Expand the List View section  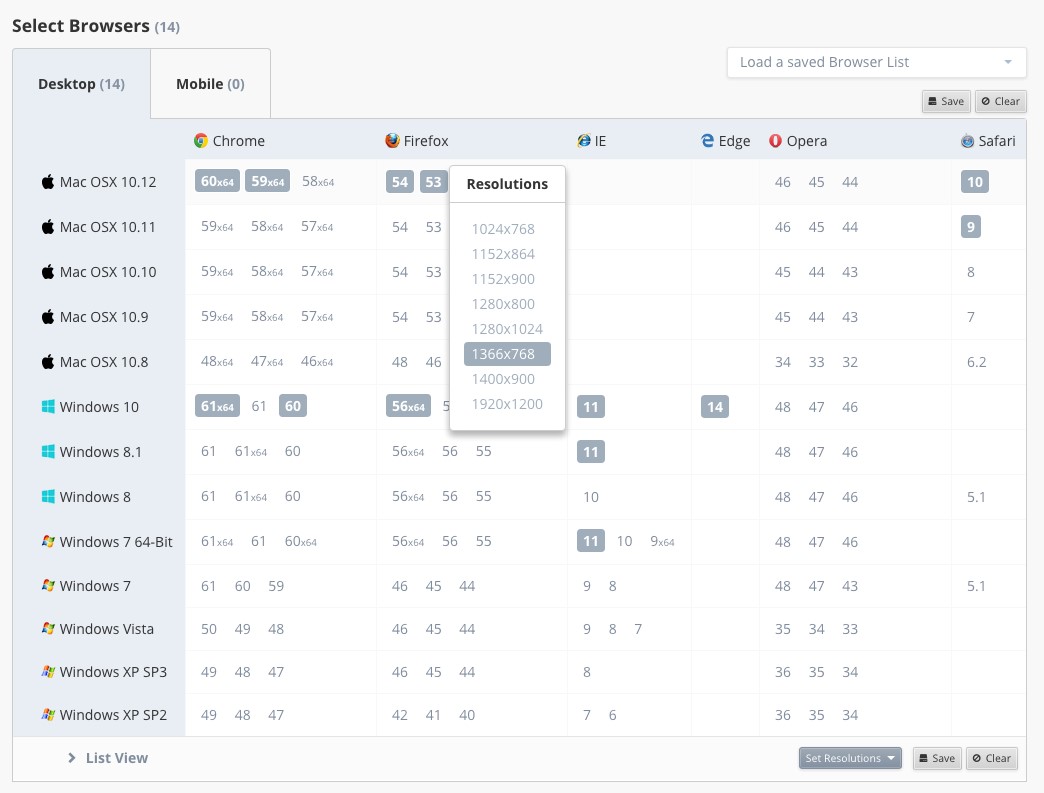[108, 758]
